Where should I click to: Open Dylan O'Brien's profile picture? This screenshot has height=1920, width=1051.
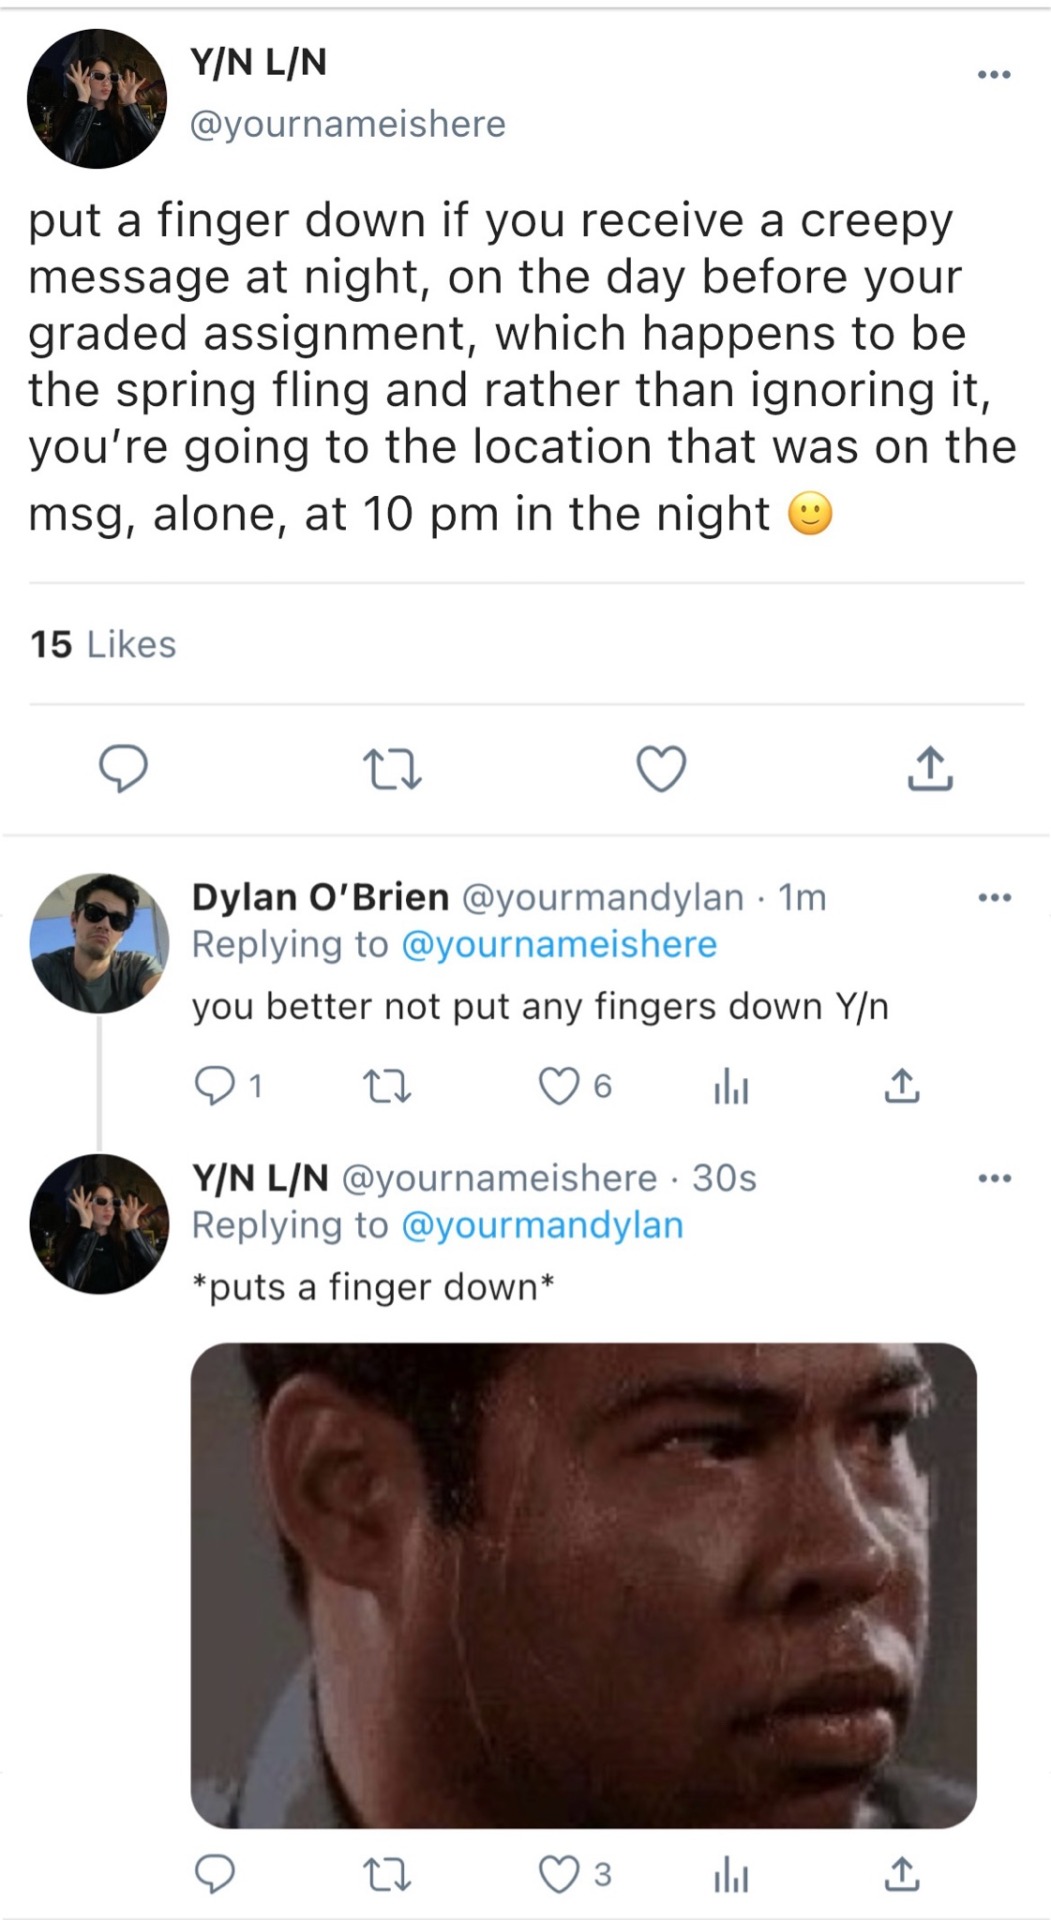pyautogui.click(x=99, y=943)
